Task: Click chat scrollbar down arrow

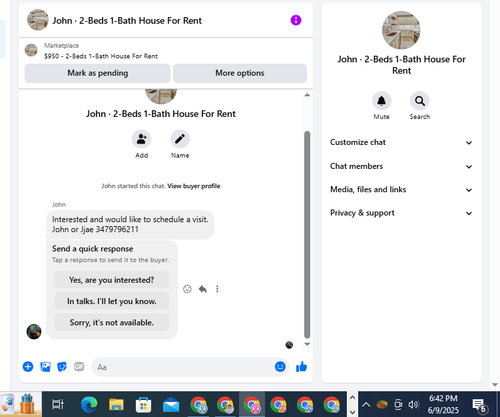Action: point(307,344)
